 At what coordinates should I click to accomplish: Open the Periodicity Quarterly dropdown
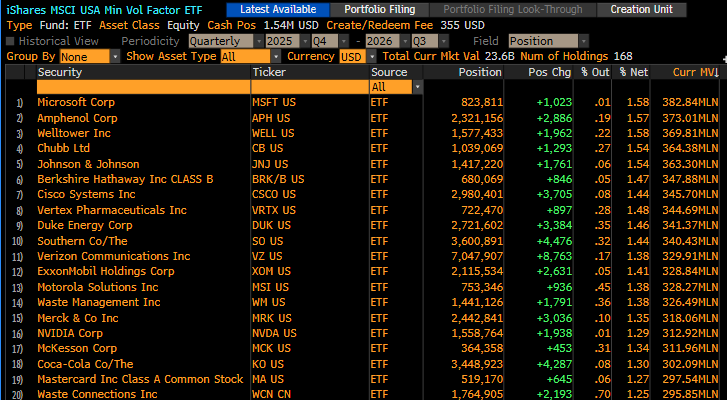point(226,41)
